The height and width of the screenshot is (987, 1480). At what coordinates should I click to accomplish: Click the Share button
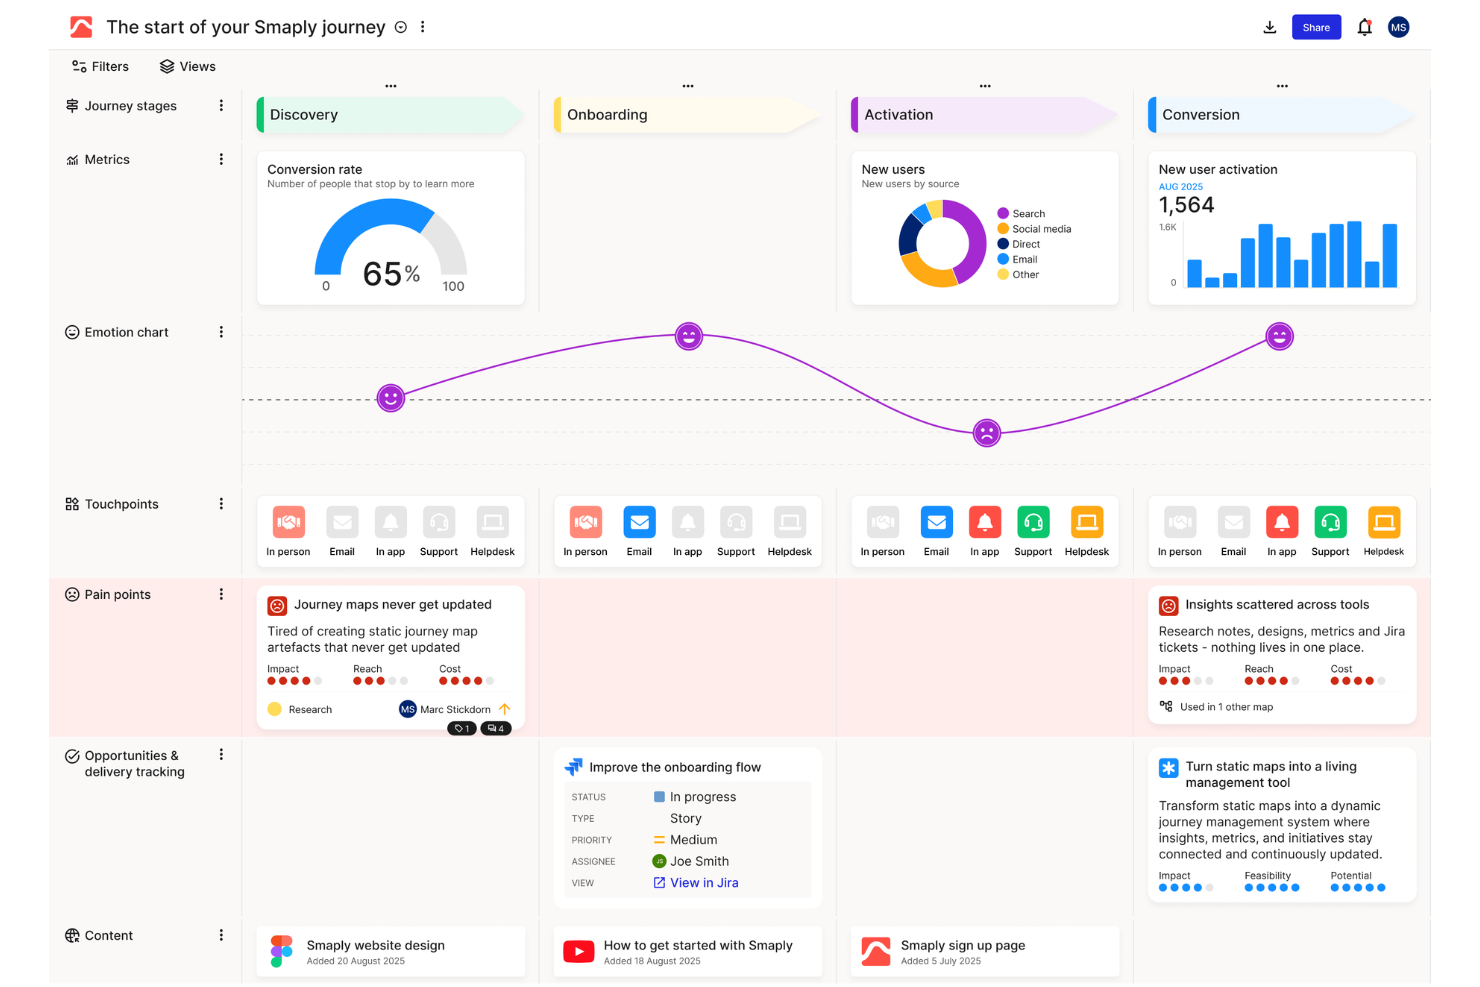(1316, 26)
